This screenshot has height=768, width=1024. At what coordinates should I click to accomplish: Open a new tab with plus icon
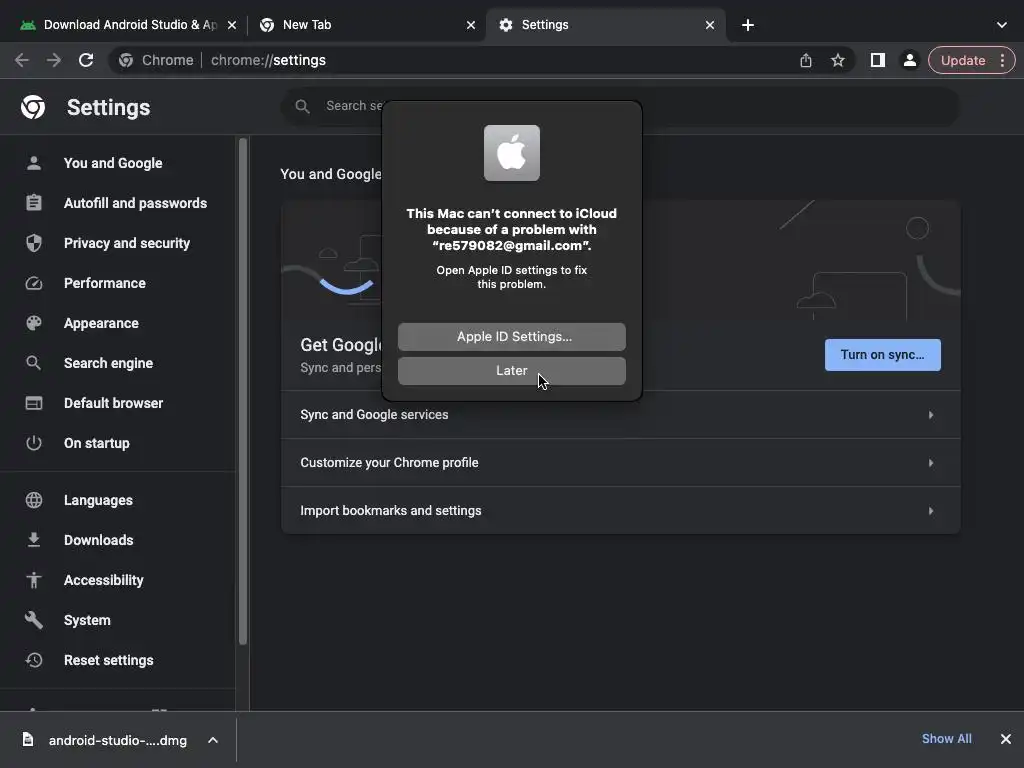(x=748, y=25)
